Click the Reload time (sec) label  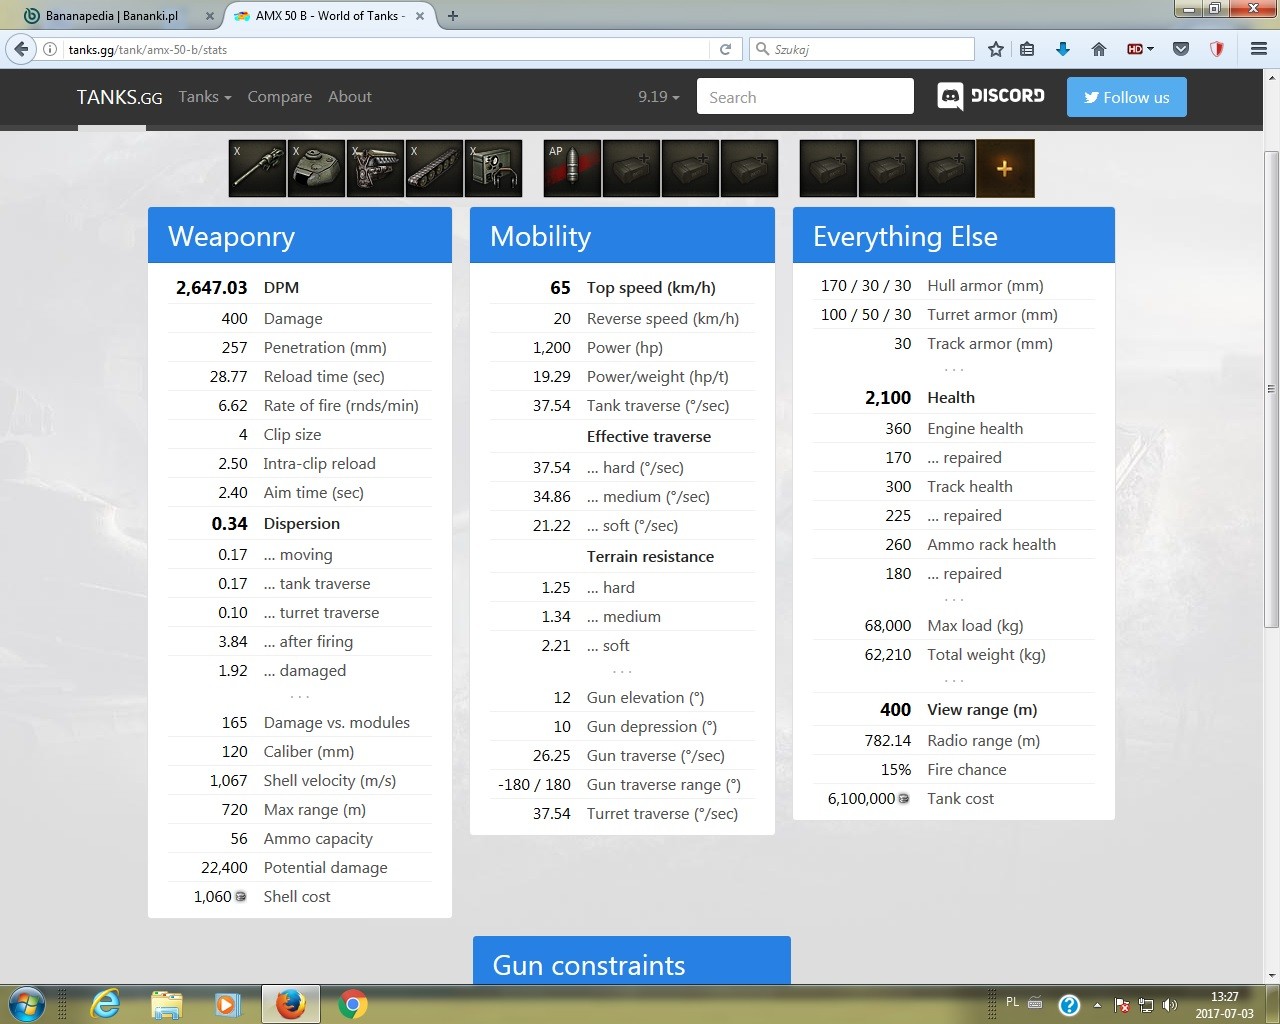pos(324,377)
